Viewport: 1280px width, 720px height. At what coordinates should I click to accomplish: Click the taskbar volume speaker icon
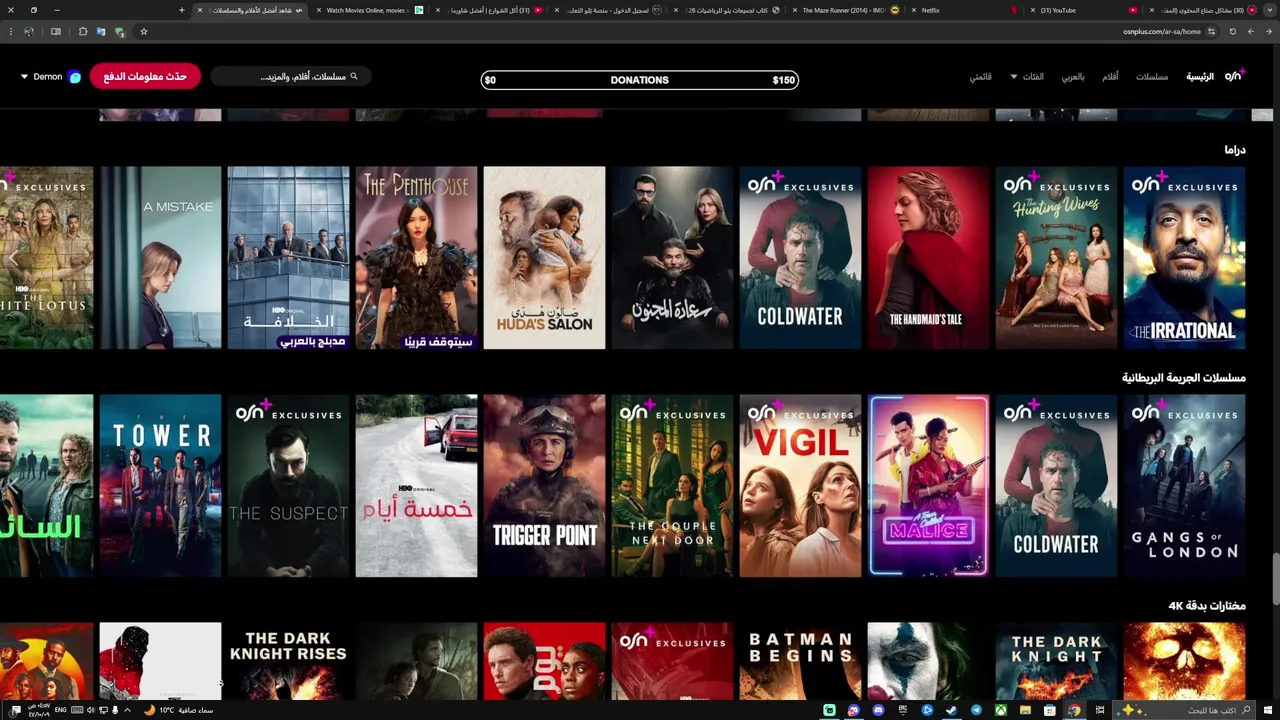tap(91, 710)
